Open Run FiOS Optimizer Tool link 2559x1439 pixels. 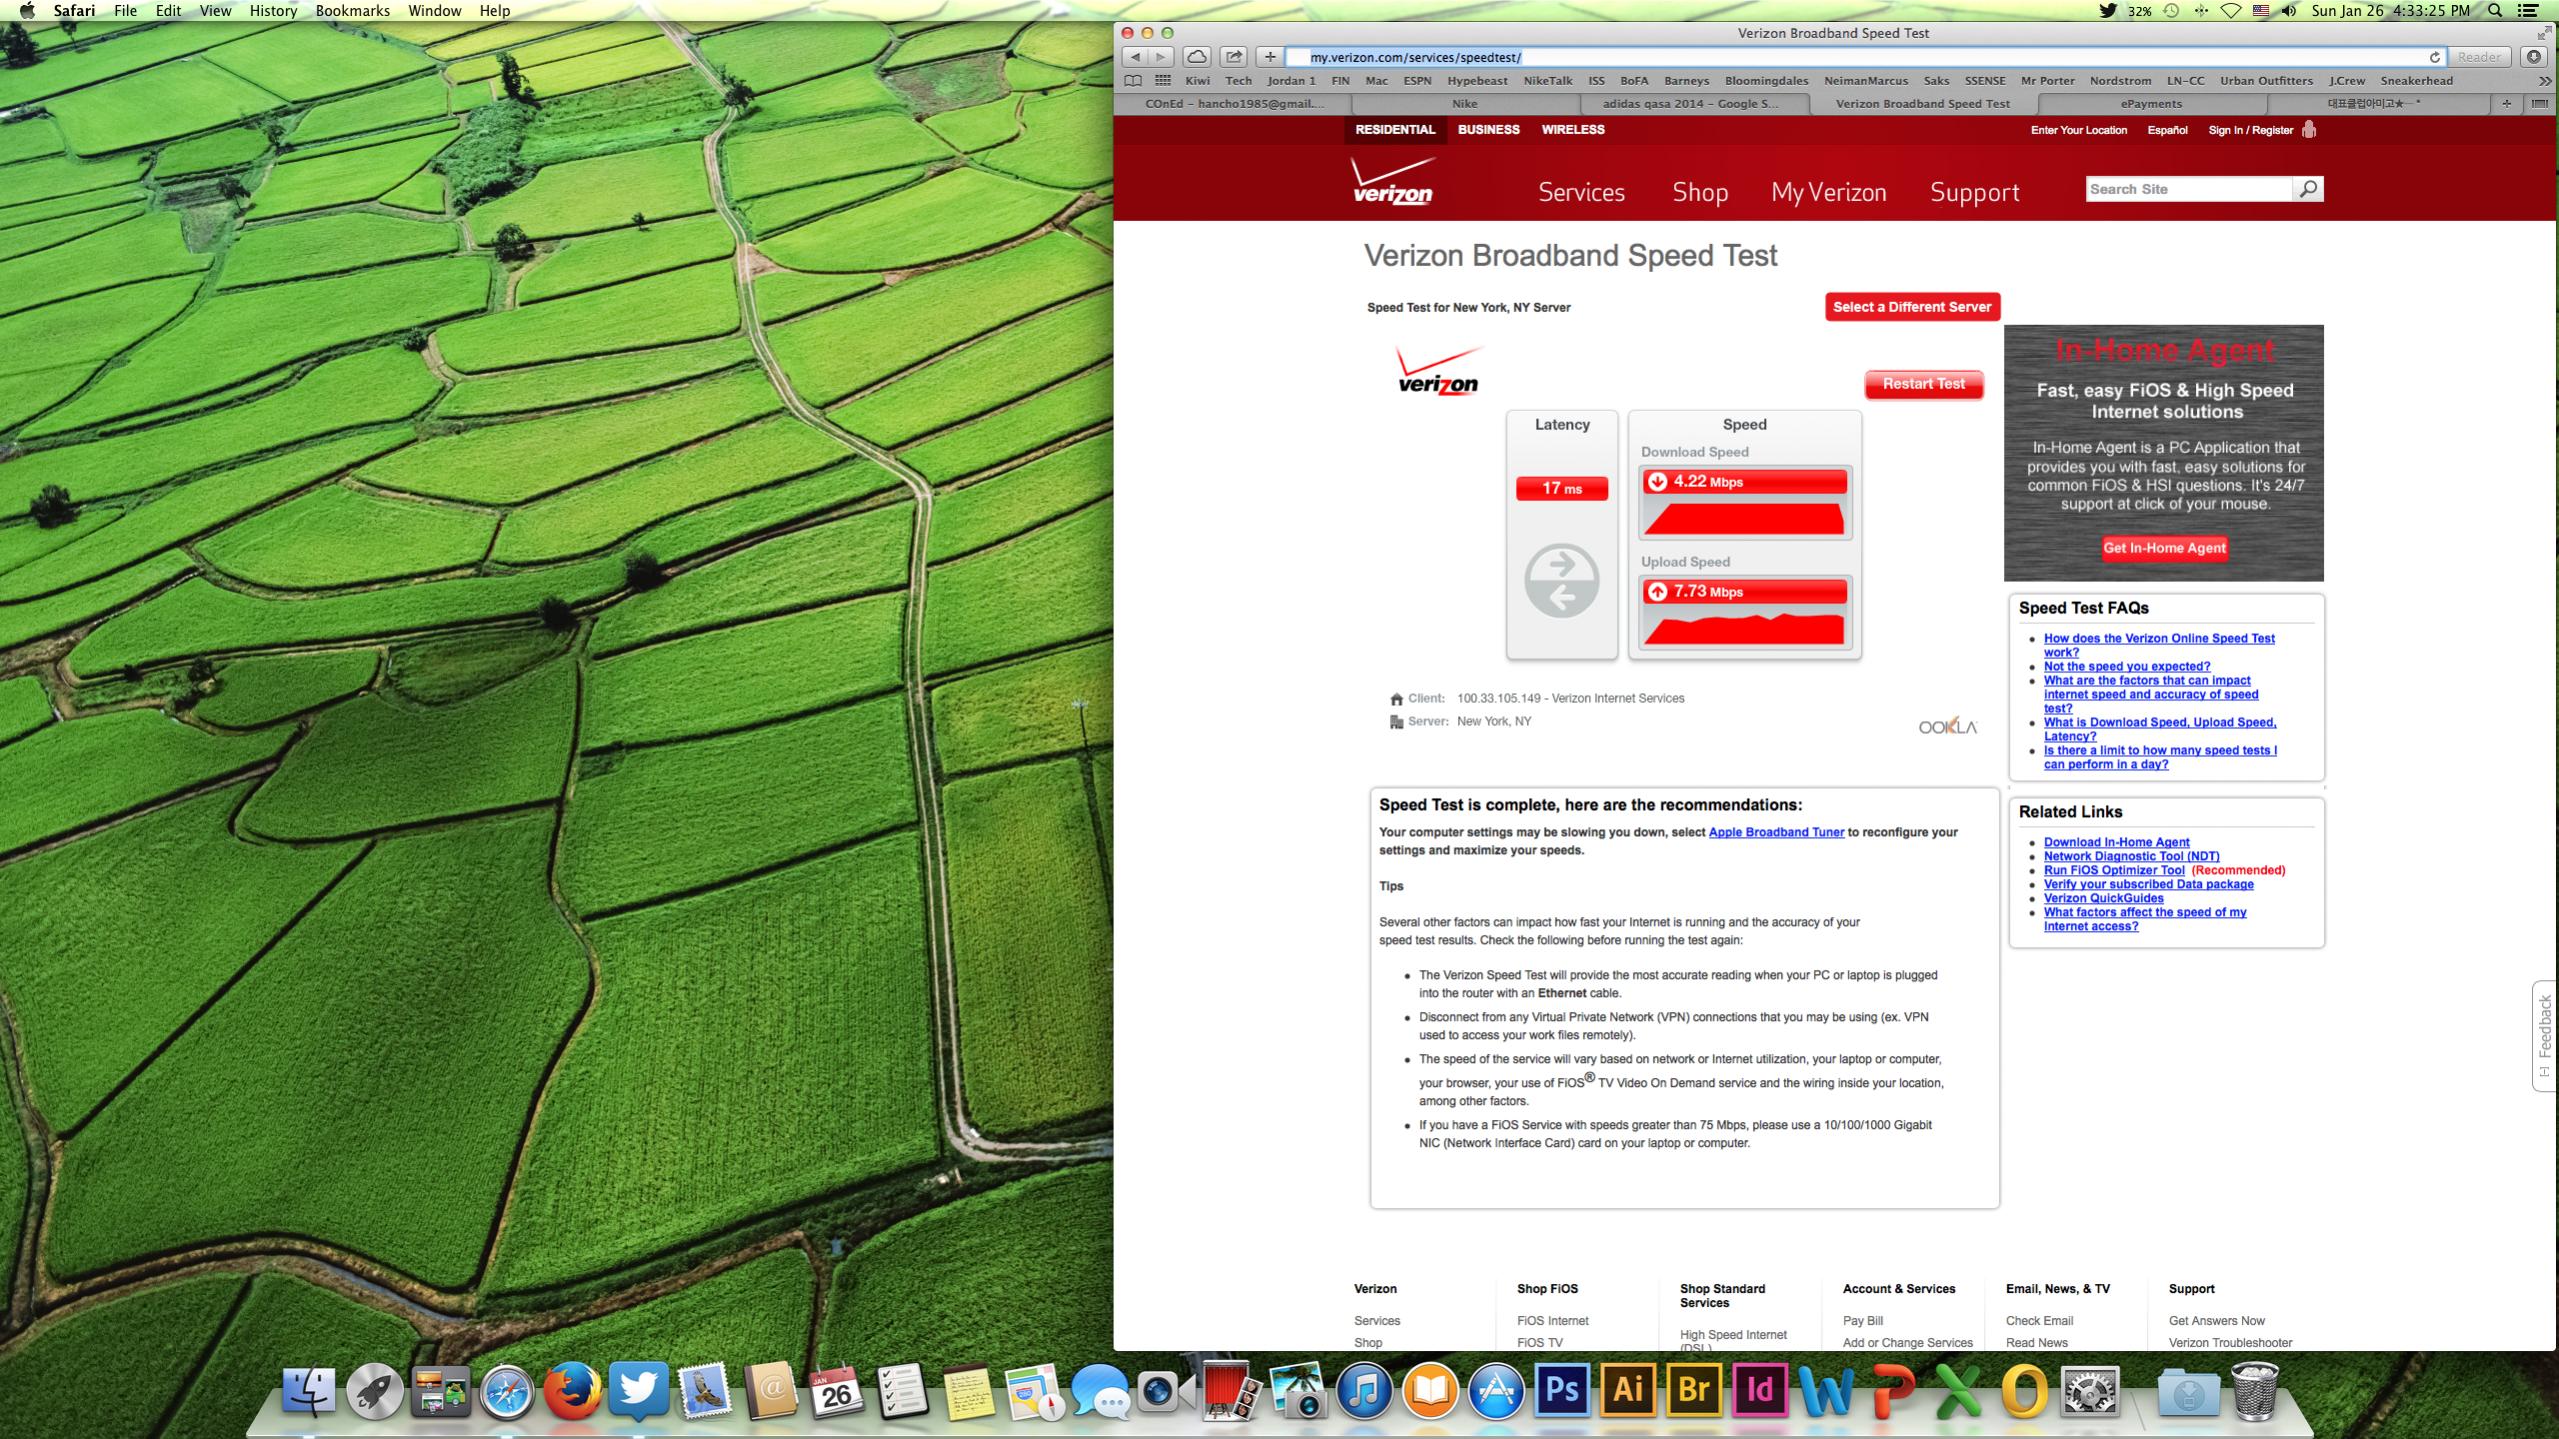coord(2114,870)
